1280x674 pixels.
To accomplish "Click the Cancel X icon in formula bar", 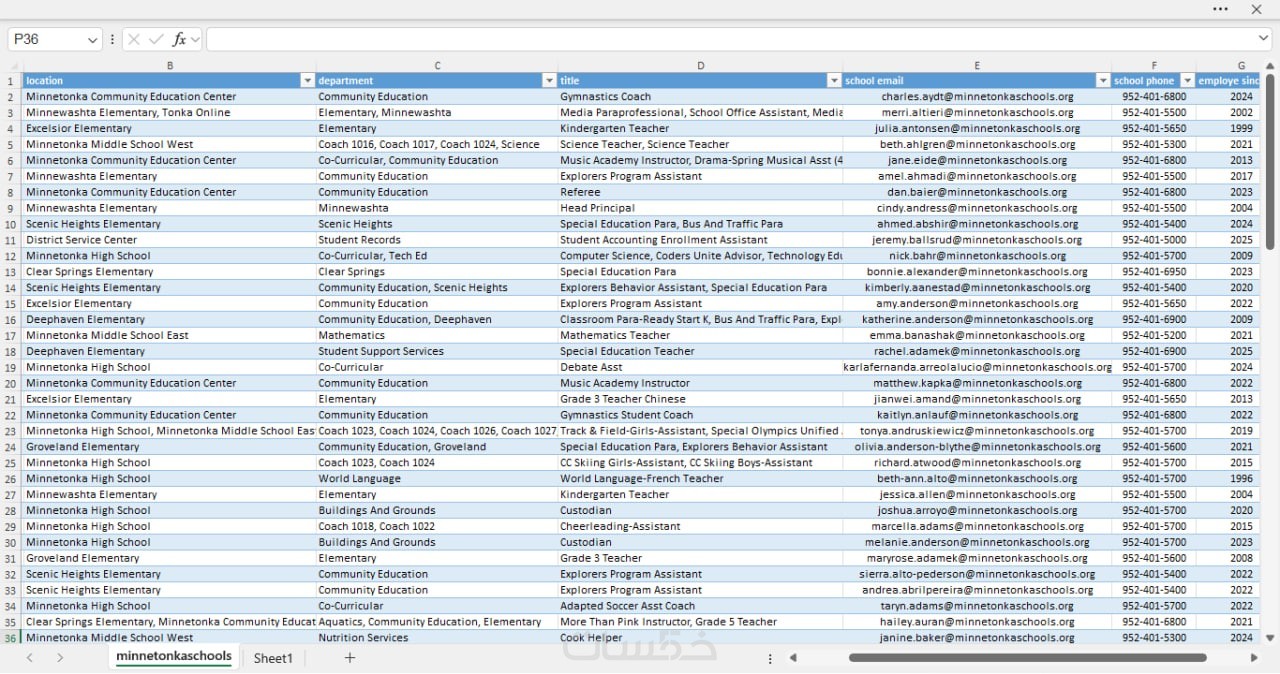I will tap(134, 39).
